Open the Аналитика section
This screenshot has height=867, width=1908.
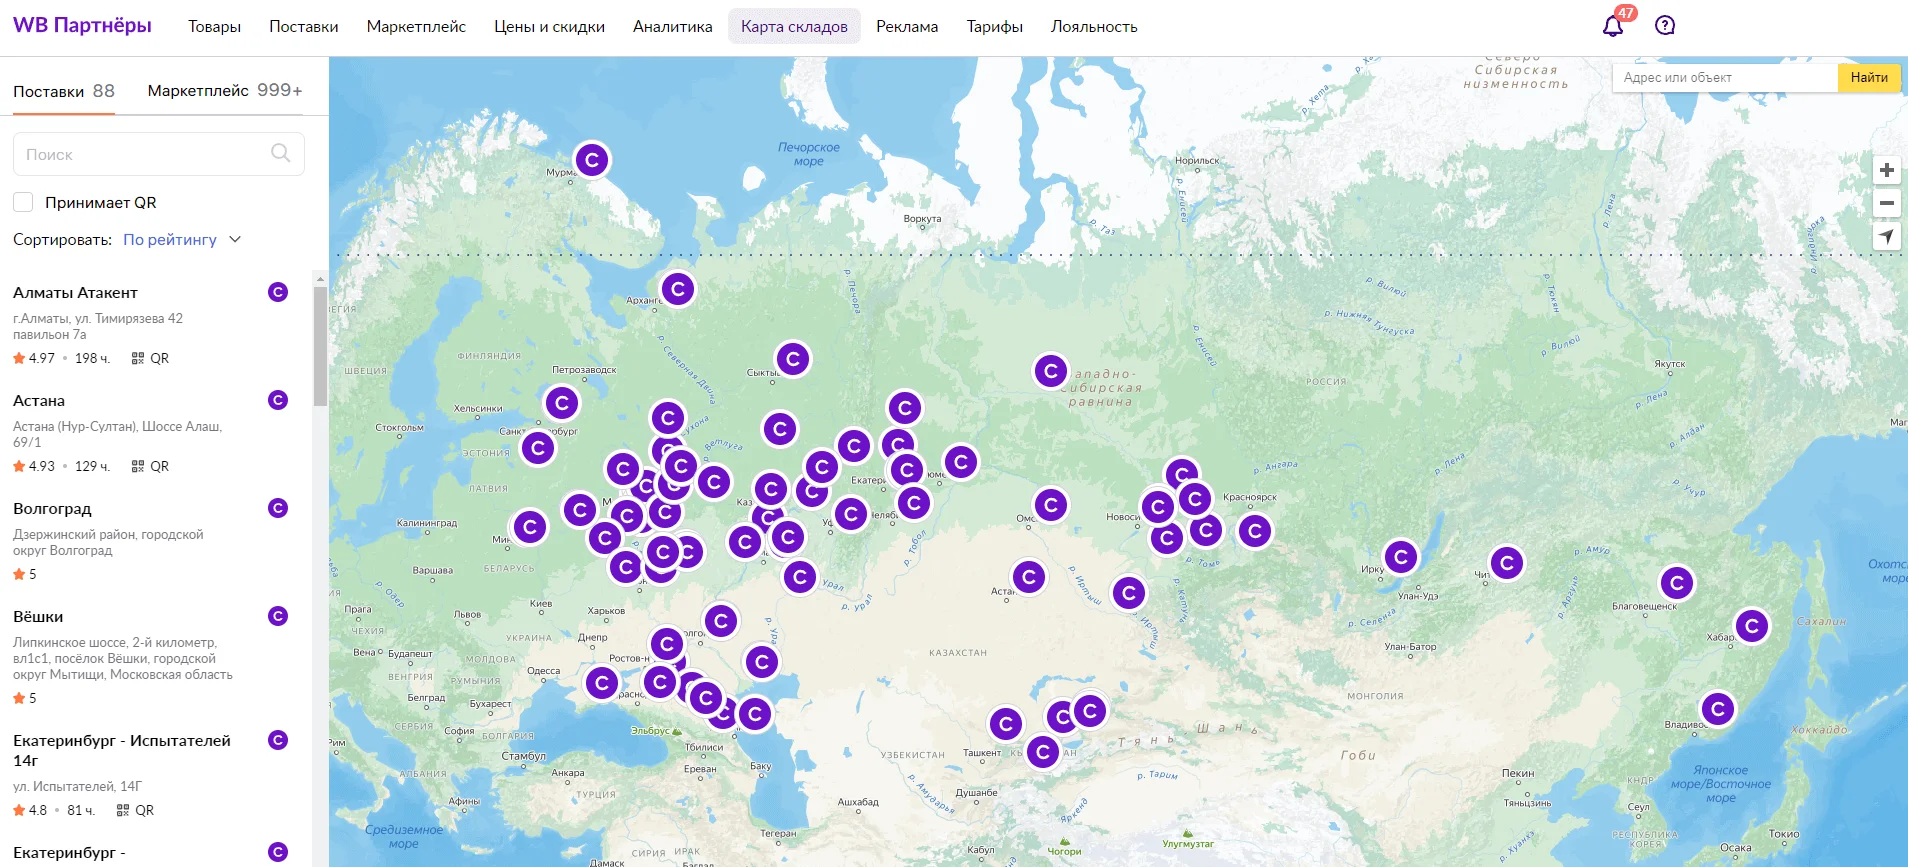[673, 27]
